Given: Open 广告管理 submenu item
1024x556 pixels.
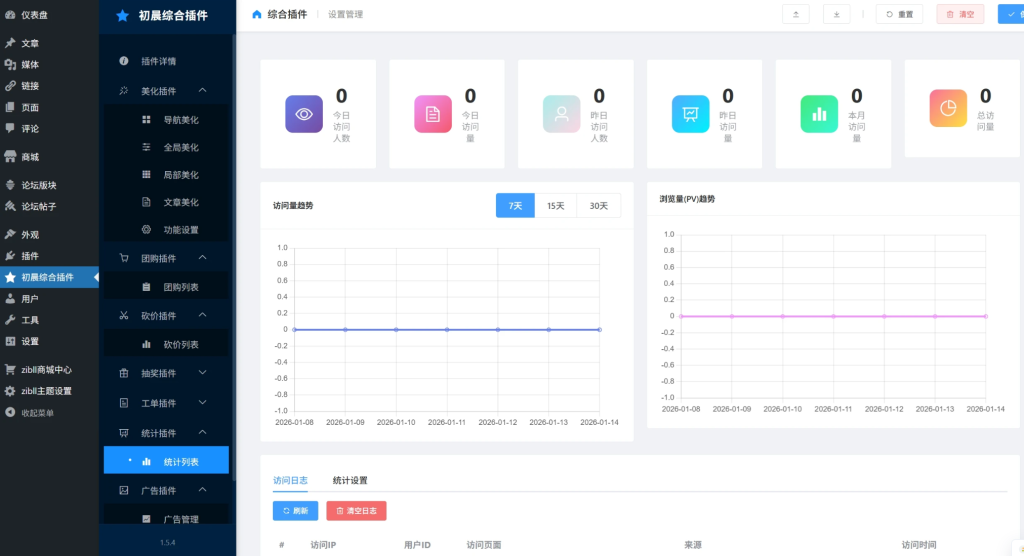Looking at the screenshot, I should (167, 519).
